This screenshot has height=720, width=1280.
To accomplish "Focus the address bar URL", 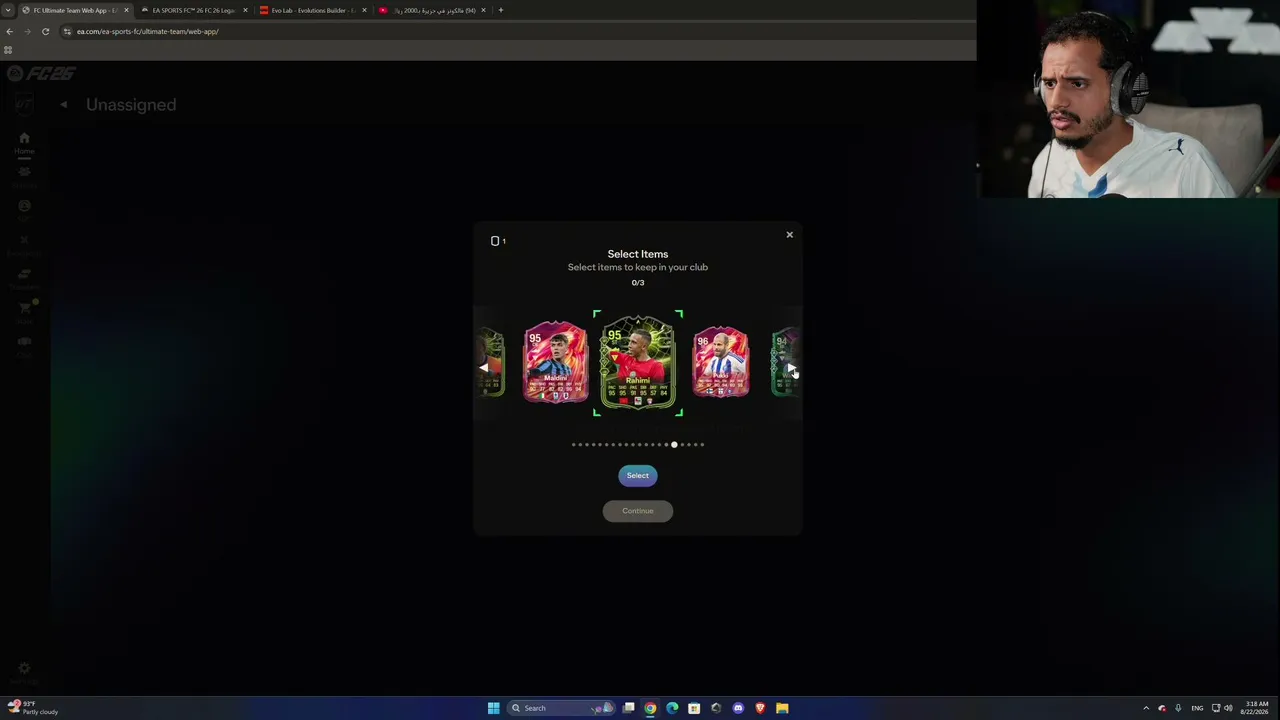I will tap(148, 31).
